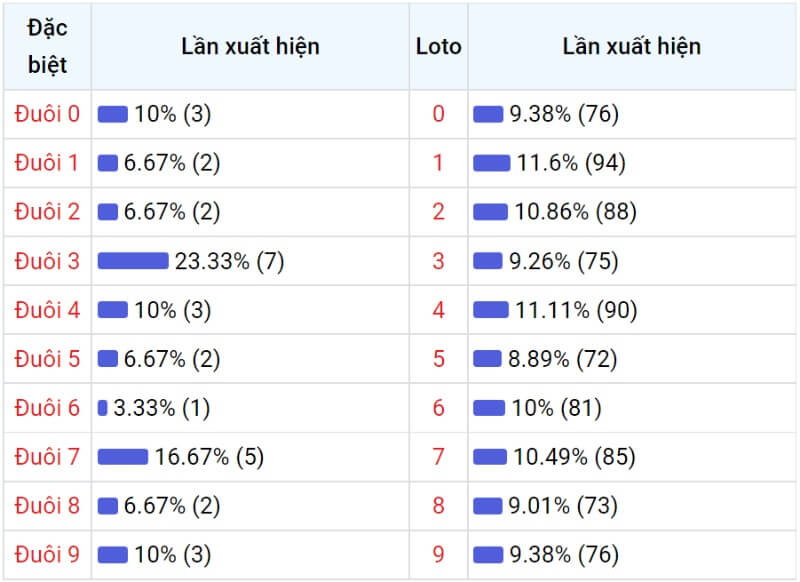Image resolution: width=800 pixels, height=582 pixels.
Task: Click the 3.33% (1) small bar
Action: pyautogui.click(x=103, y=408)
